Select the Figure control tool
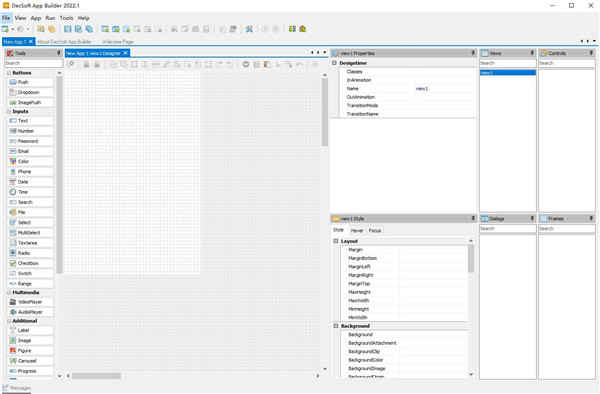600x394 pixels. (x=31, y=350)
